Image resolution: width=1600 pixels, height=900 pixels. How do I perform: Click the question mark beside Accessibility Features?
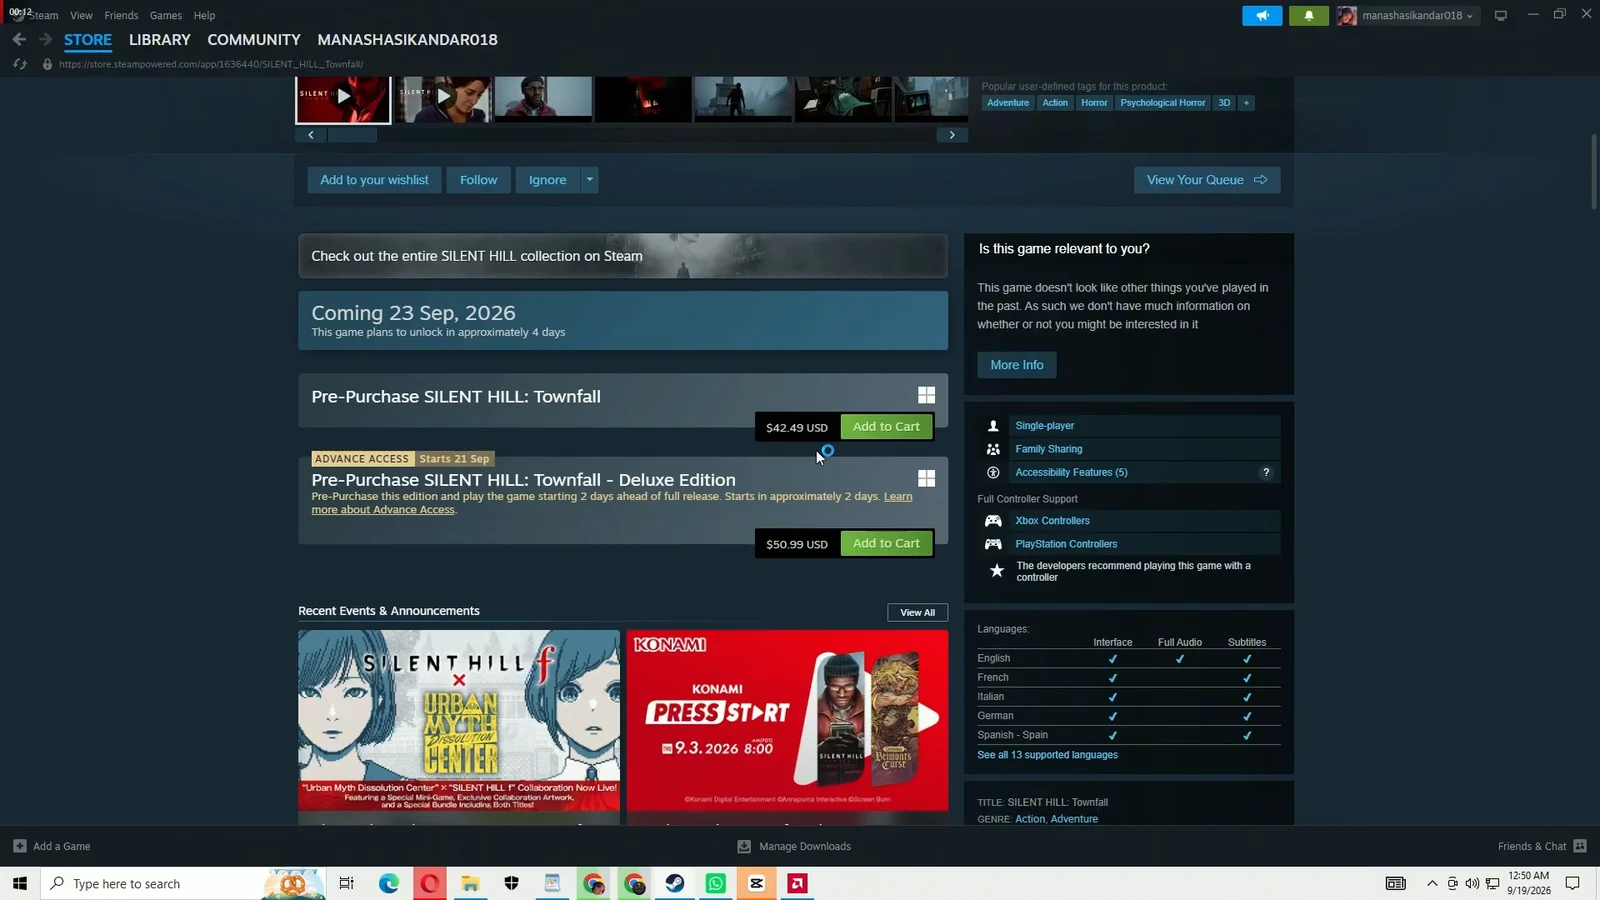pos(1266,472)
